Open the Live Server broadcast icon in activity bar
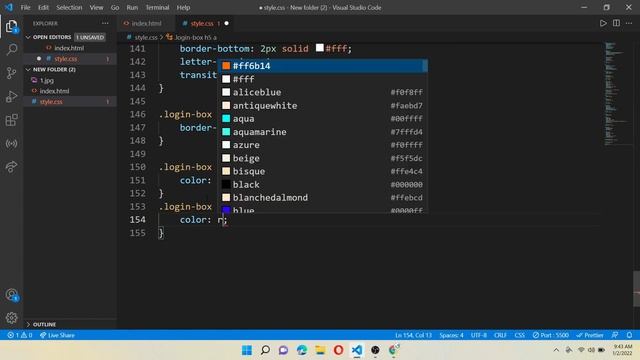The width and height of the screenshot is (640, 360). click(x=11, y=144)
